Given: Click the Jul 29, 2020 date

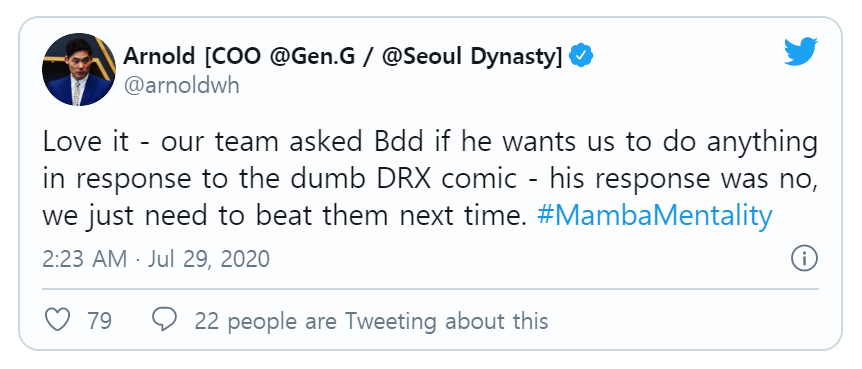Looking at the screenshot, I should [x=209, y=258].
